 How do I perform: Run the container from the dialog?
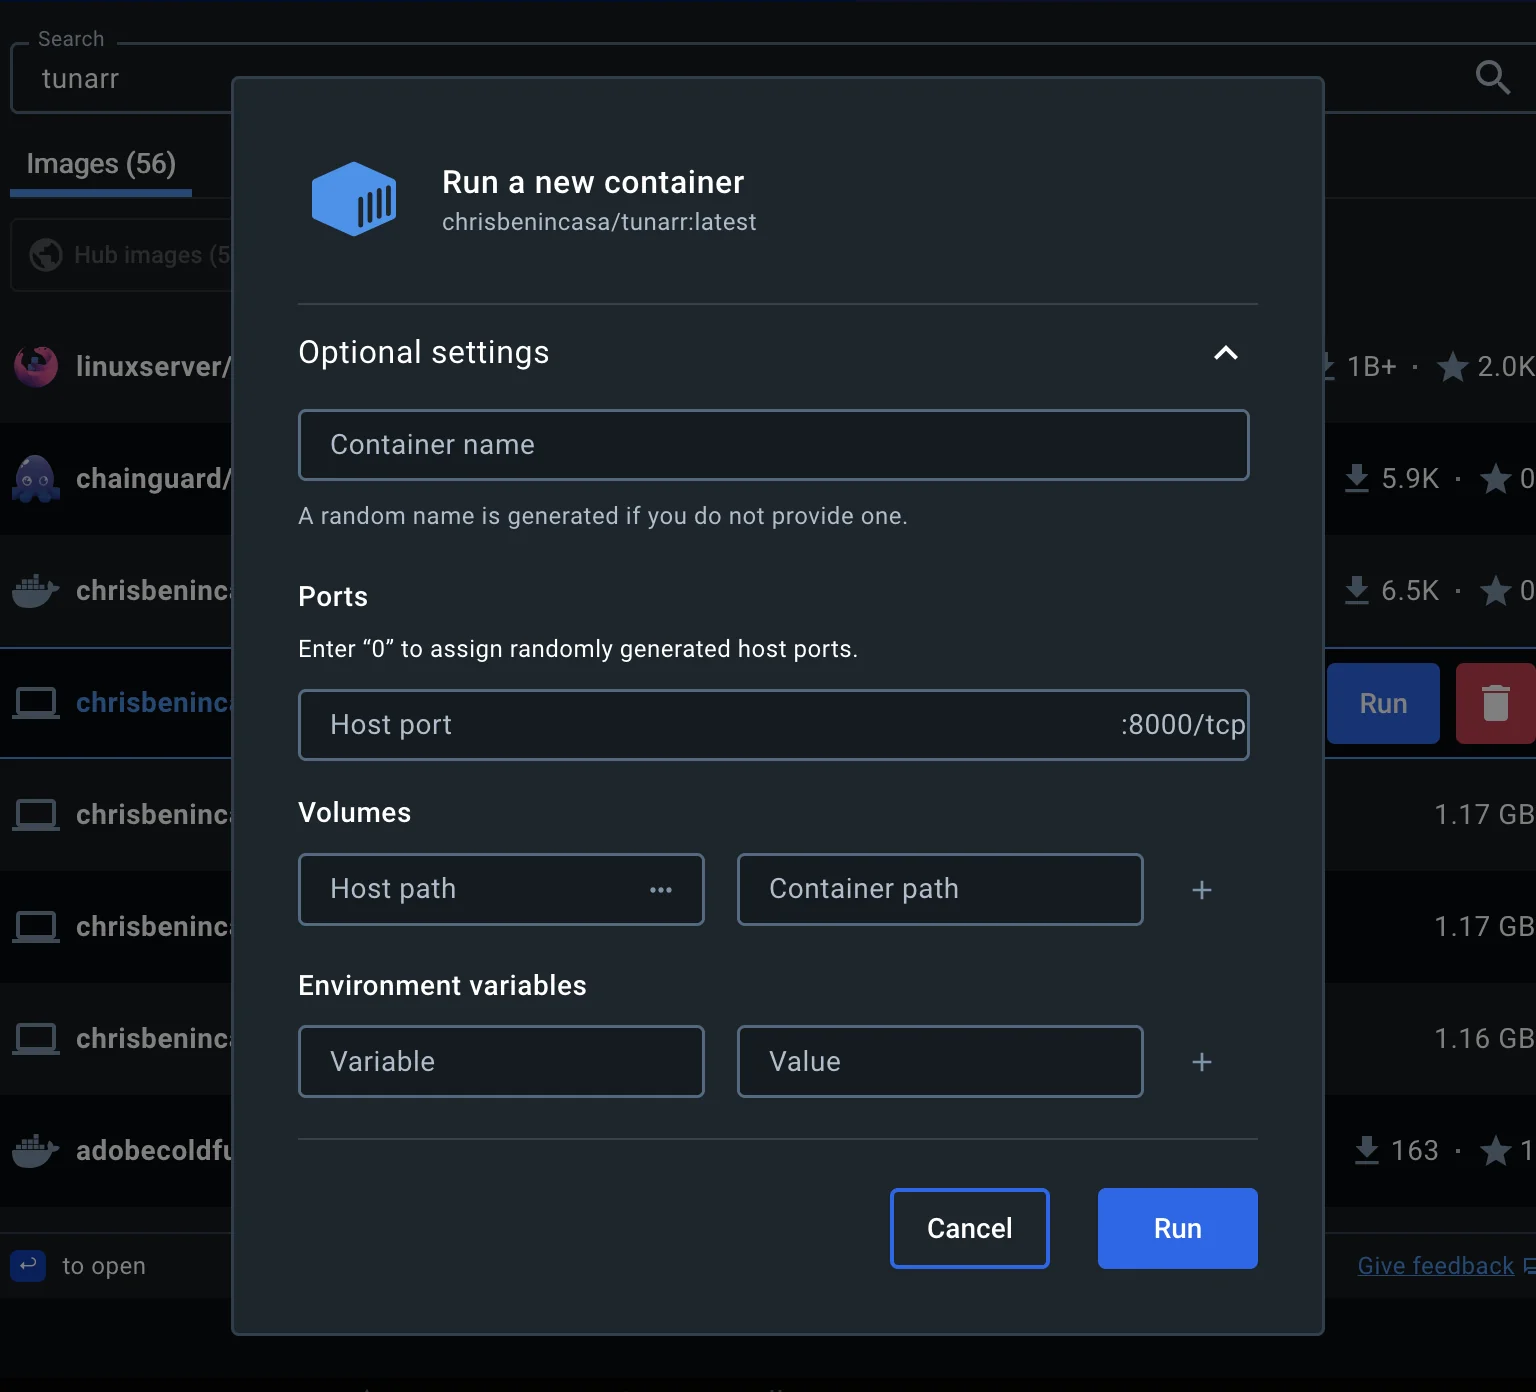tap(1177, 1228)
